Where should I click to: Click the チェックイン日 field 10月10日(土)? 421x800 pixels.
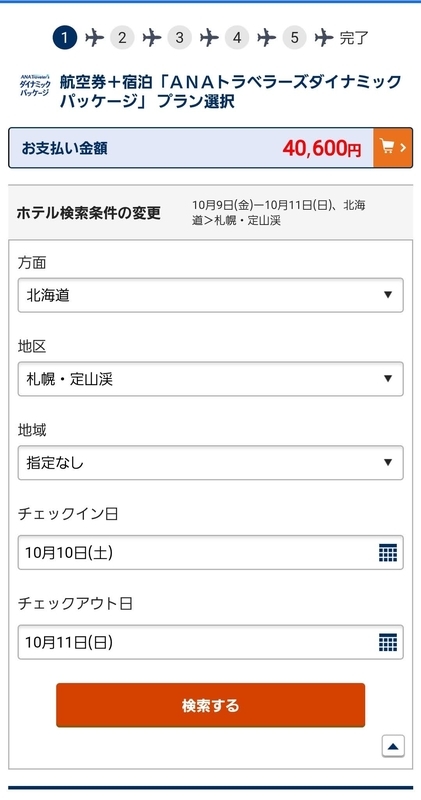tap(210, 553)
